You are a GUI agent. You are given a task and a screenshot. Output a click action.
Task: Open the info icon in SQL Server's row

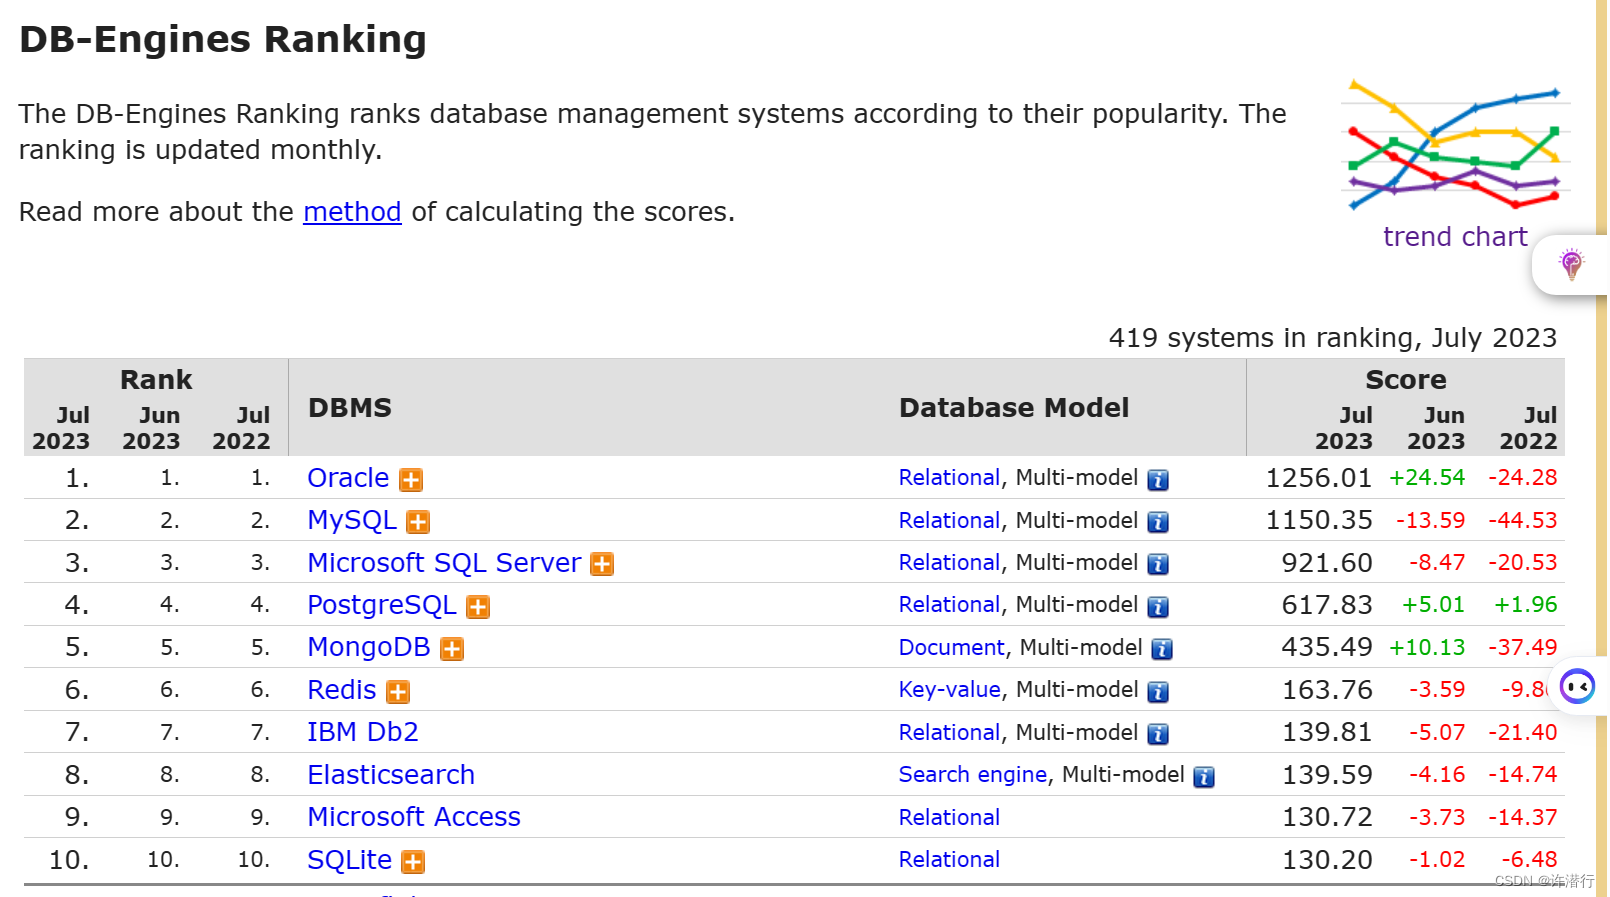tap(1158, 564)
